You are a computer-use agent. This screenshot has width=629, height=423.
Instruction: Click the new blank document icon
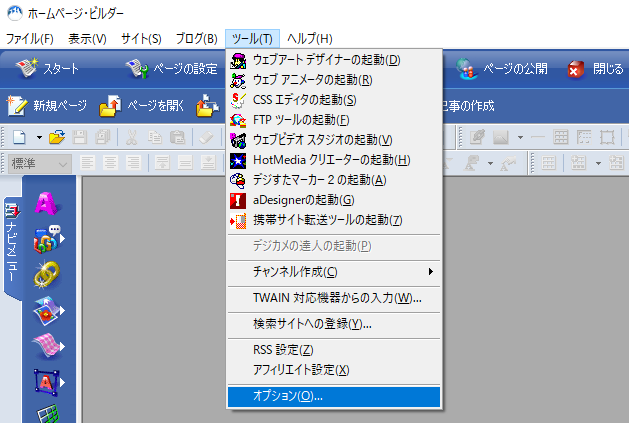pyautogui.click(x=19, y=137)
